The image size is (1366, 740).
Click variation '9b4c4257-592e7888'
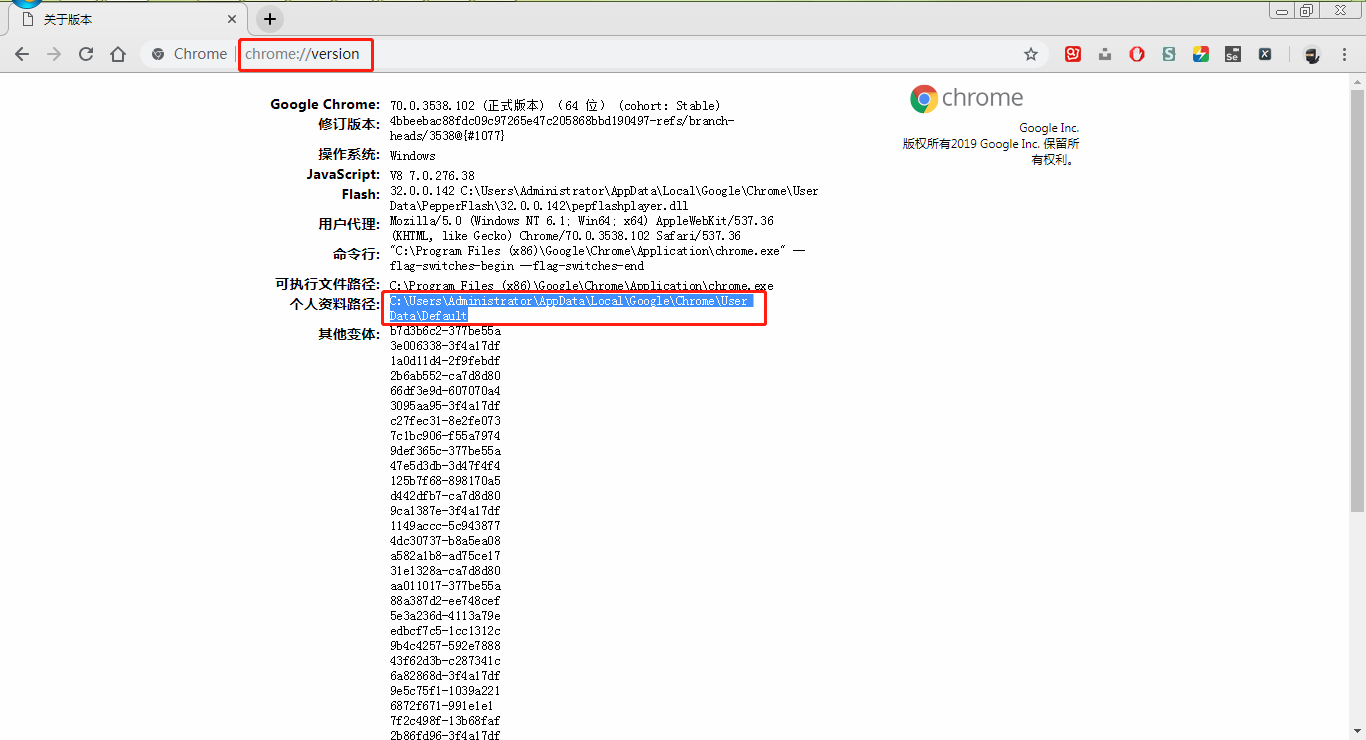[x=445, y=646]
